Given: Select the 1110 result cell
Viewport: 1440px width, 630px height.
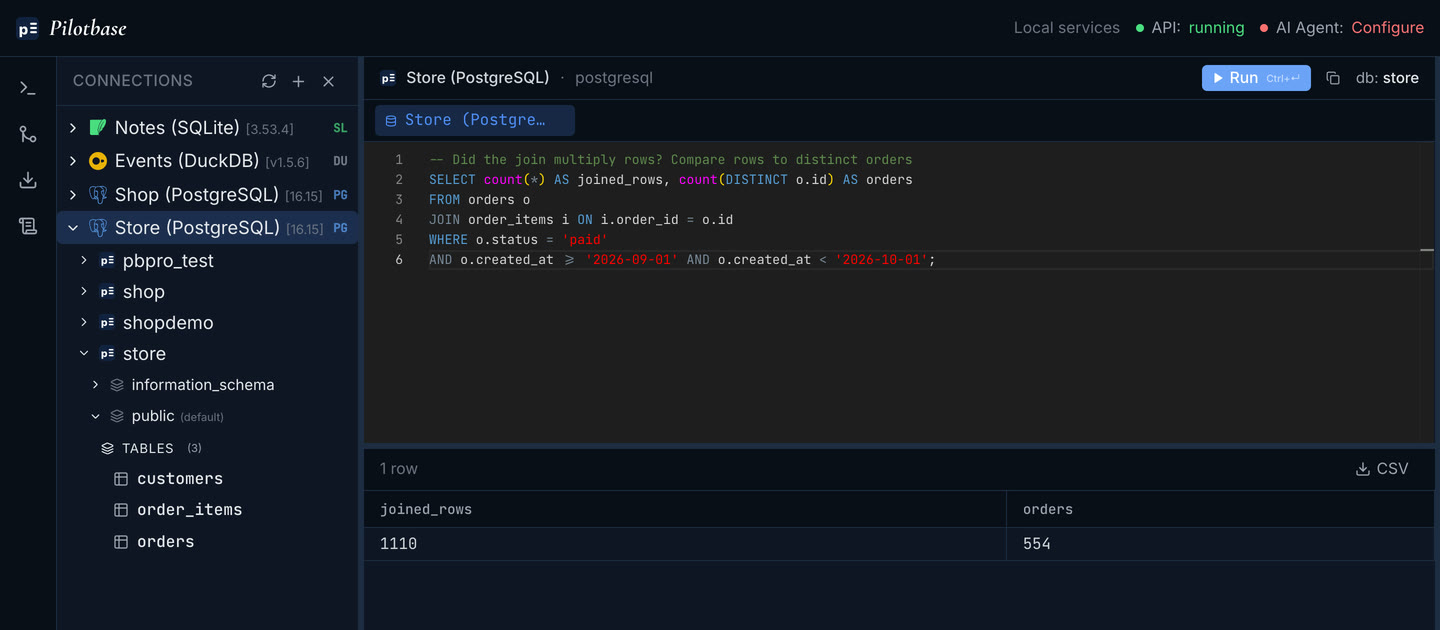Looking at the screenshot, I should click(x=685, y=544).
